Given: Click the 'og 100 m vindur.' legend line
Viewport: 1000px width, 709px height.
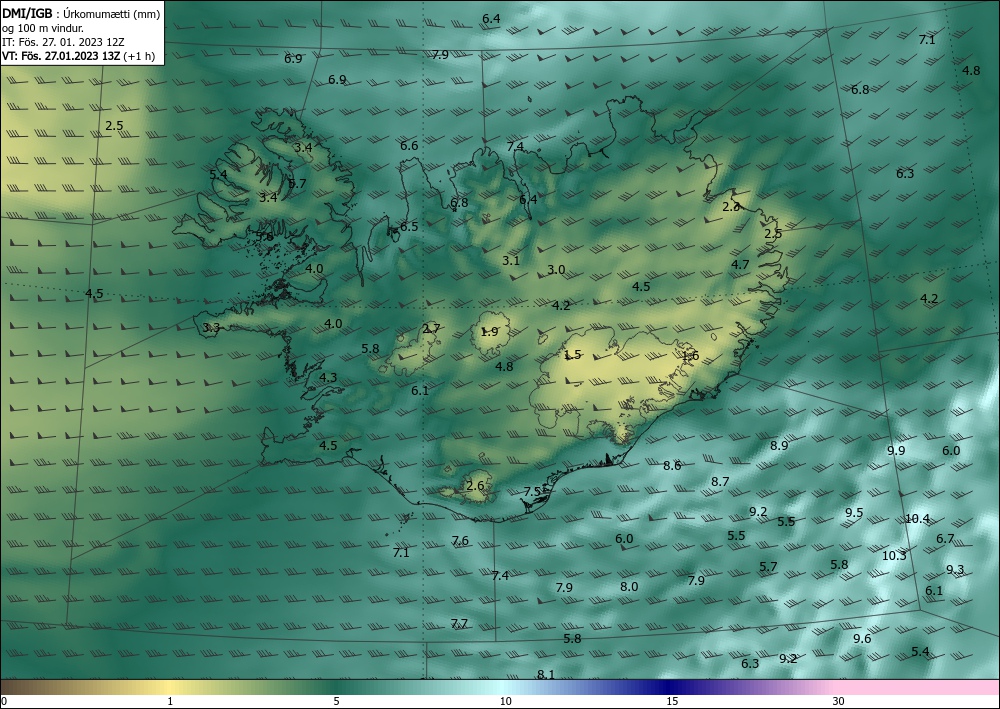Looking at the screenshot, I should pyautogui.click(x=43, y=29).
